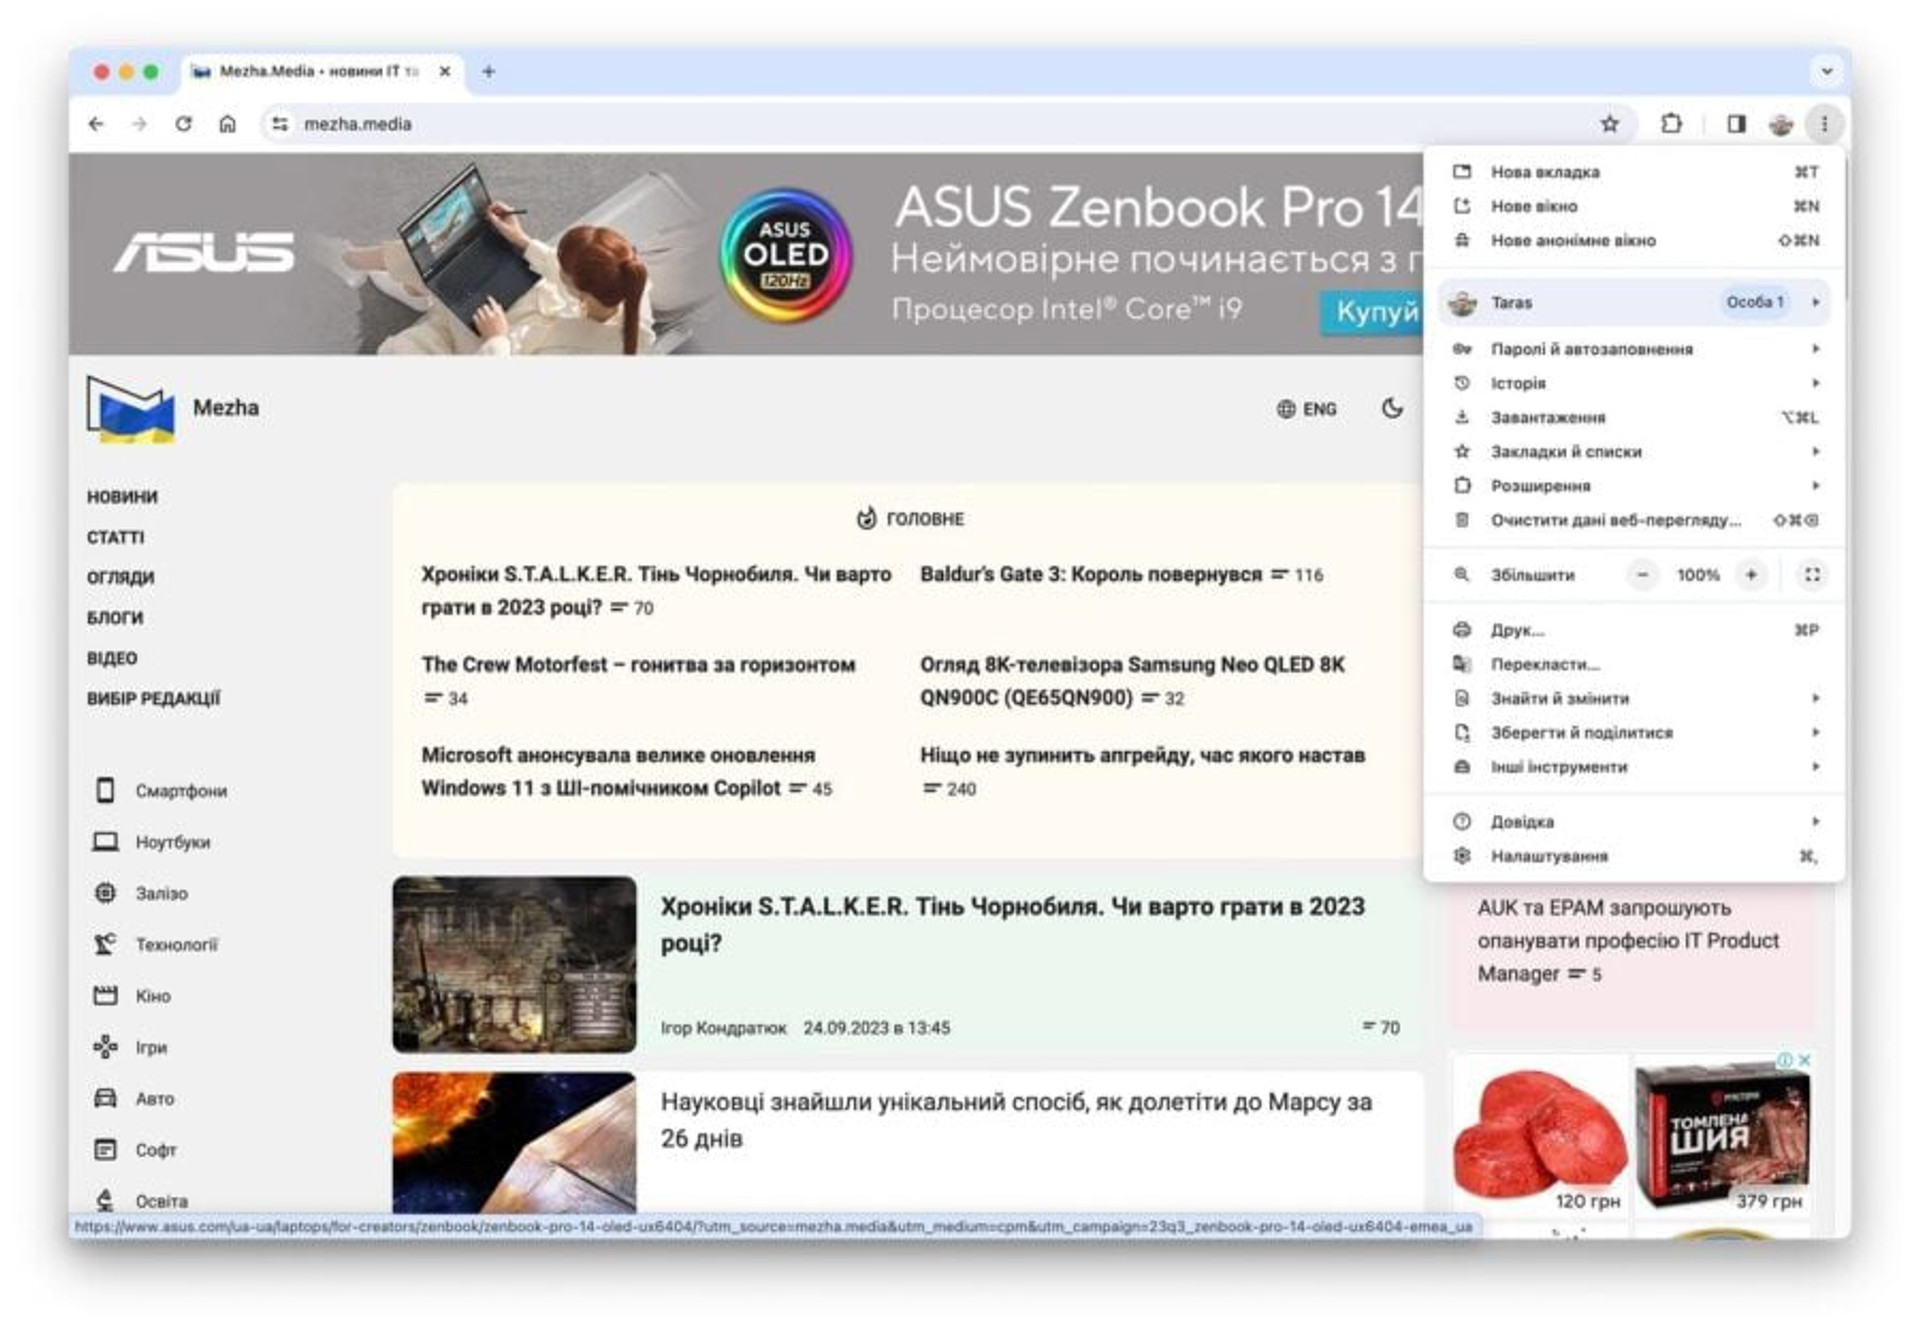Open 'Нове анонімне вікно'

(1634, 240)
